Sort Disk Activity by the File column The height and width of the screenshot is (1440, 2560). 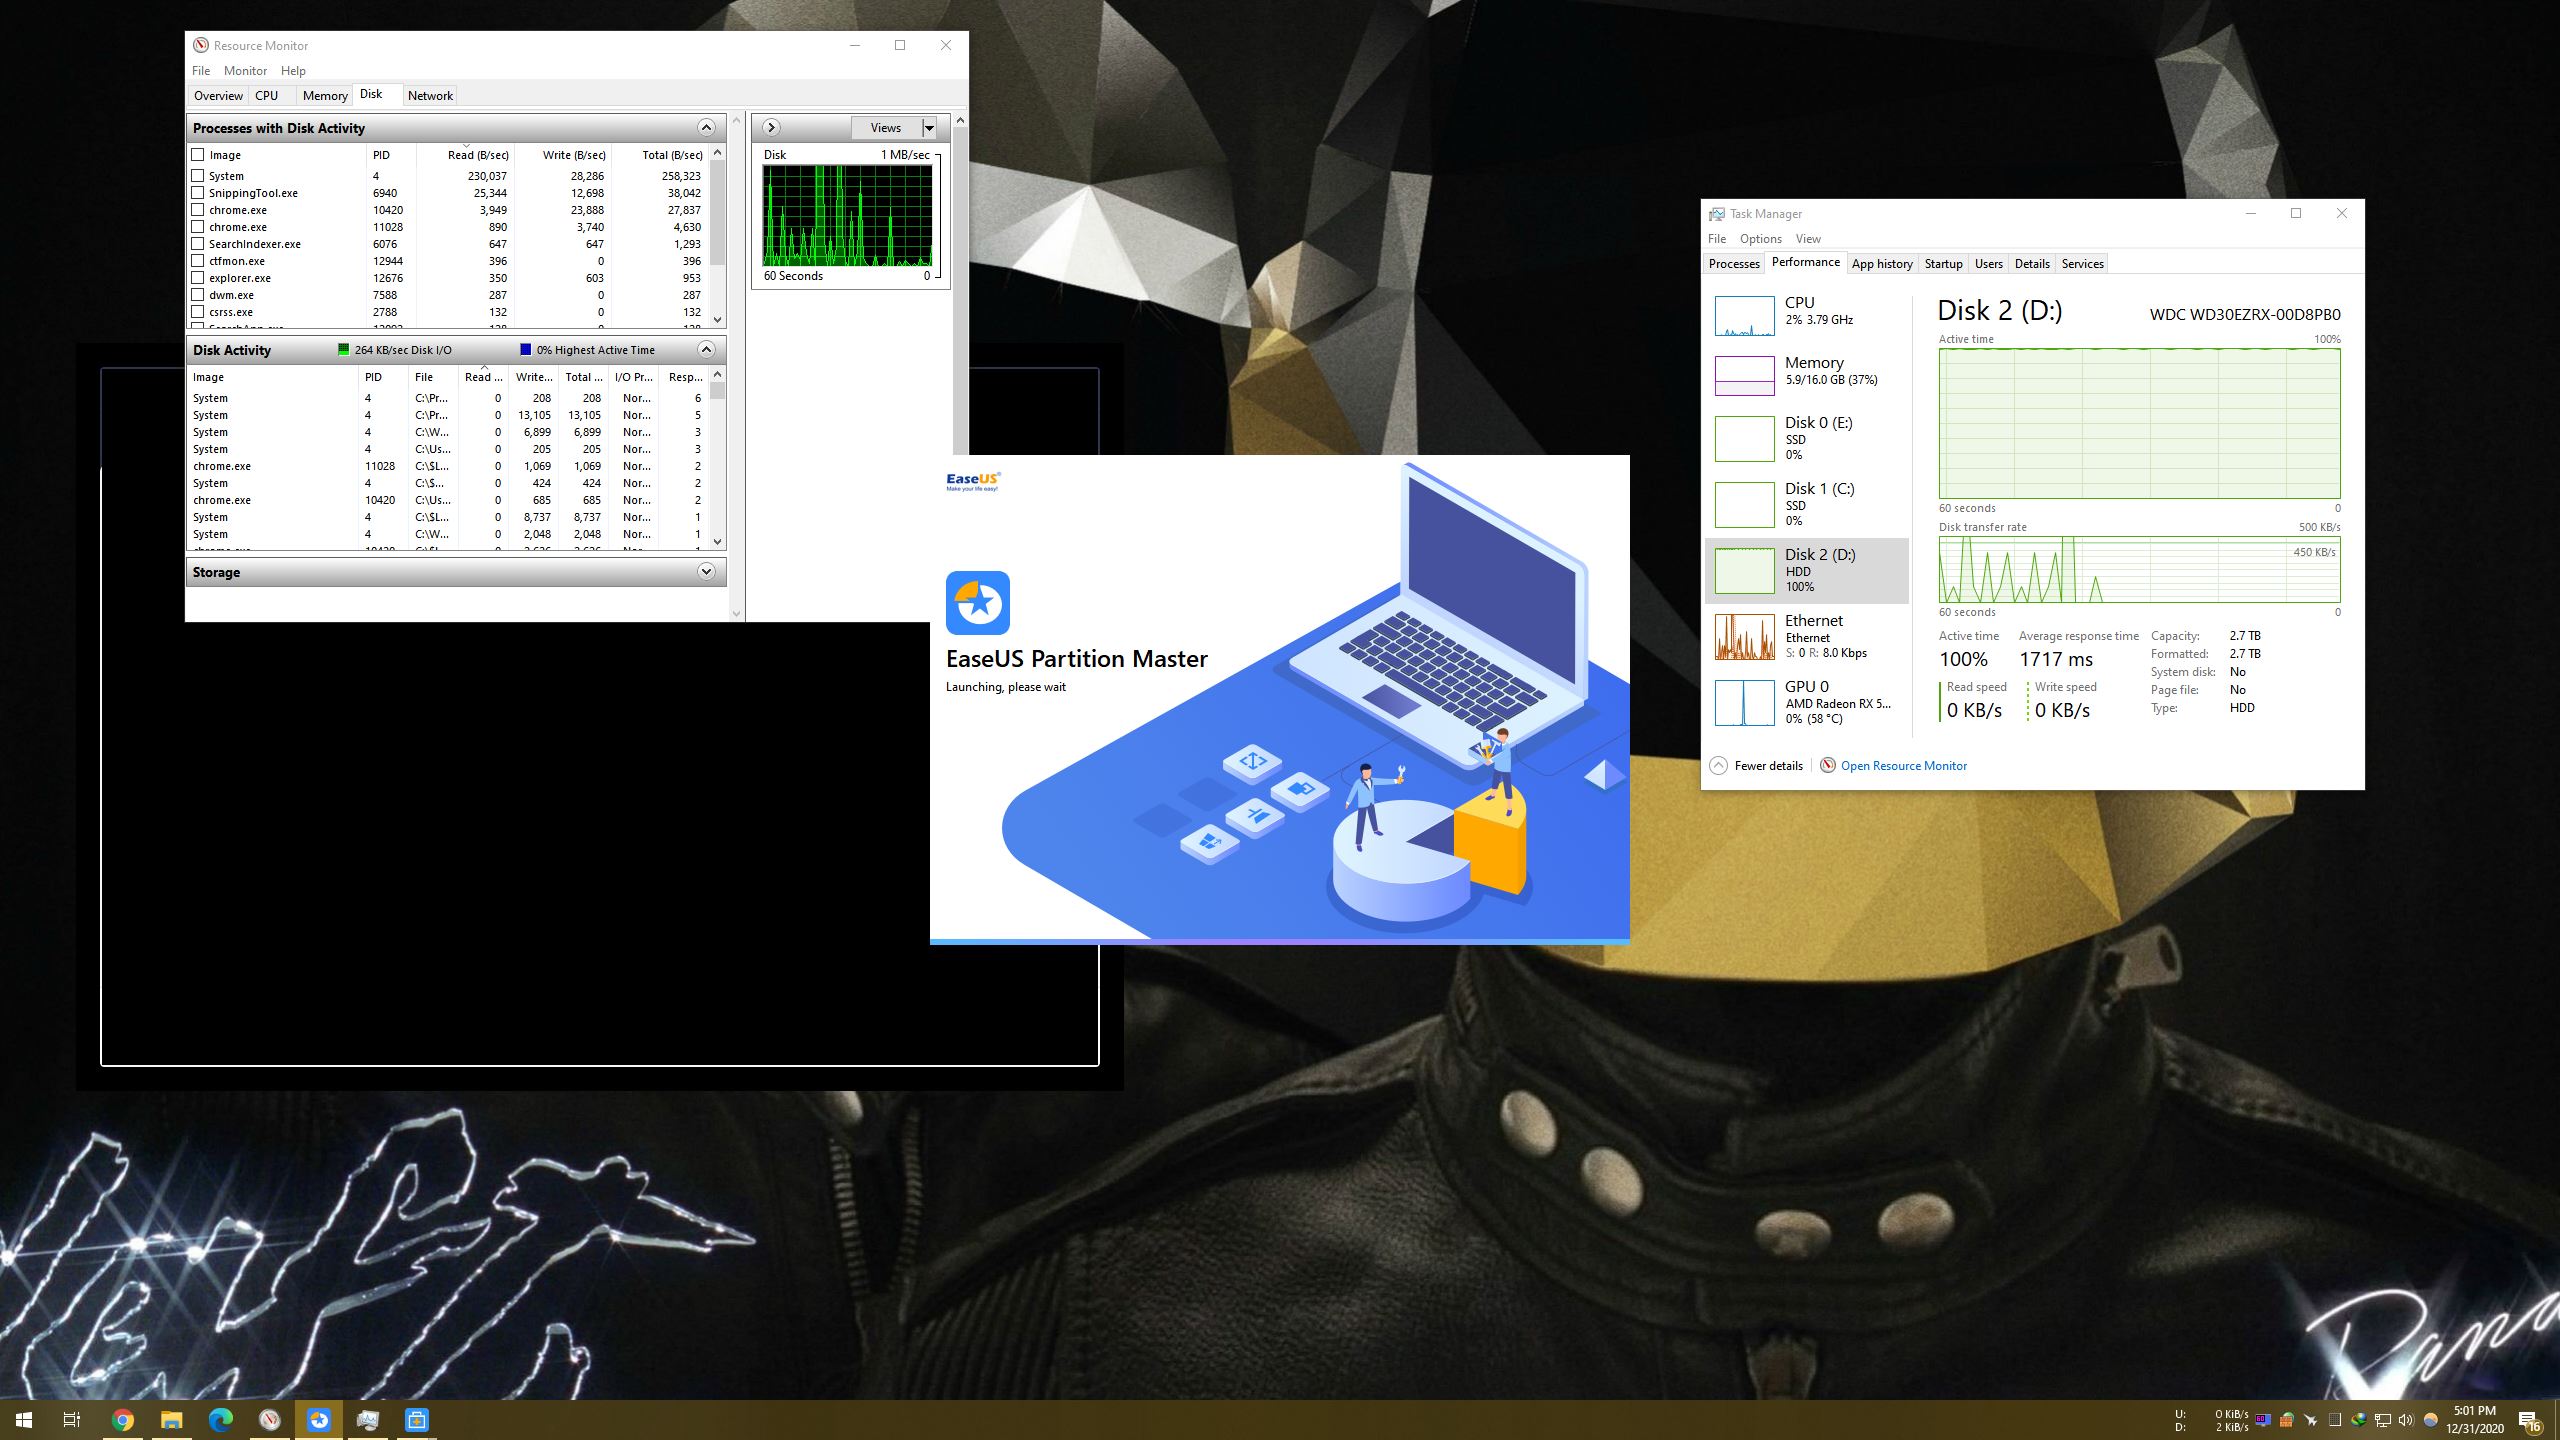[x=433, y=377]
